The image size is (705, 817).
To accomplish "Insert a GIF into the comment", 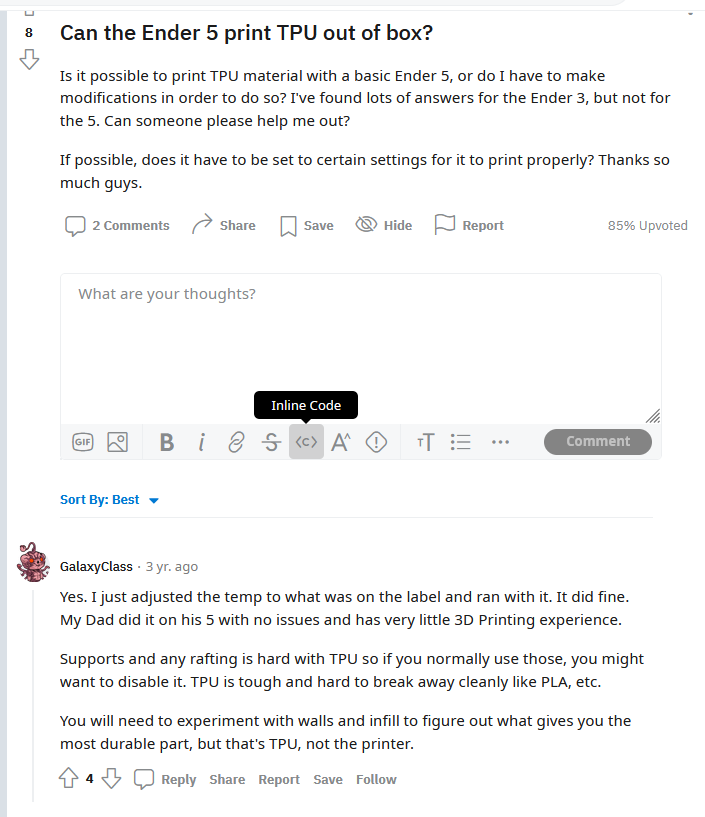I will point(82,442).
